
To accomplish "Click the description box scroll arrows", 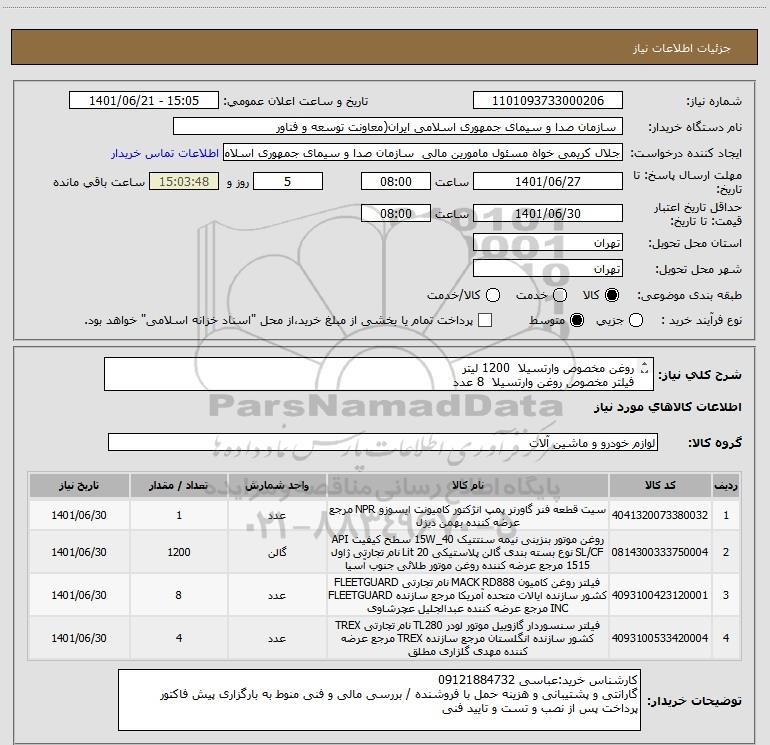I will [645, 367].
